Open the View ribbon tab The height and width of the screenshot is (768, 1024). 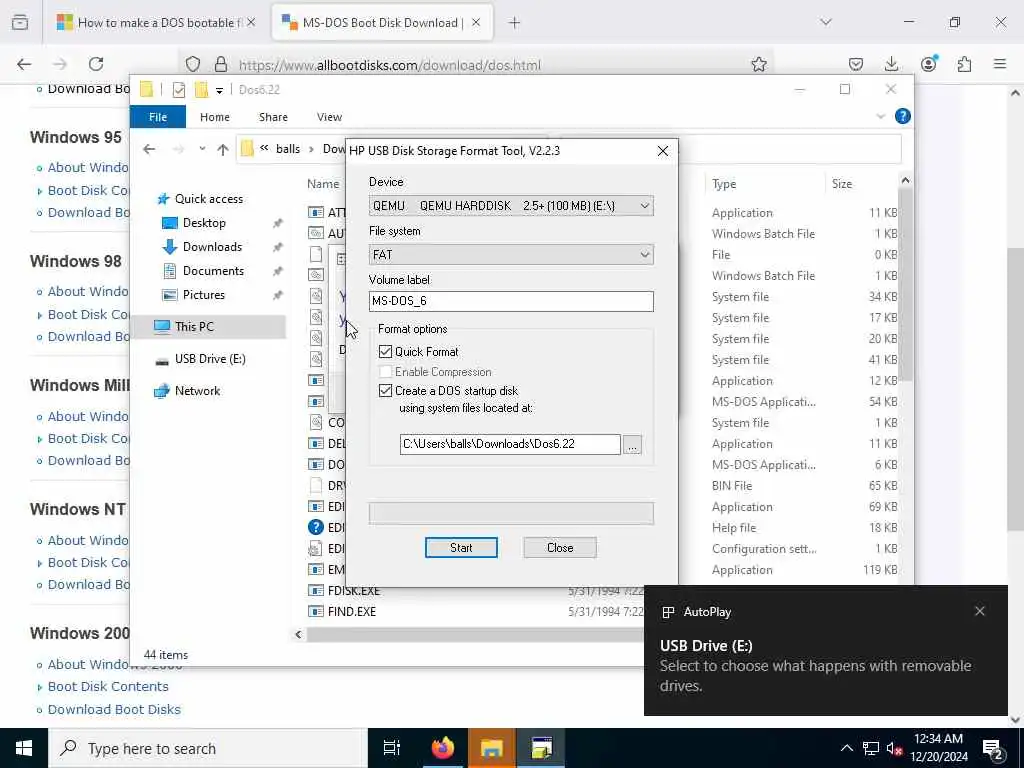pos(329,117)
